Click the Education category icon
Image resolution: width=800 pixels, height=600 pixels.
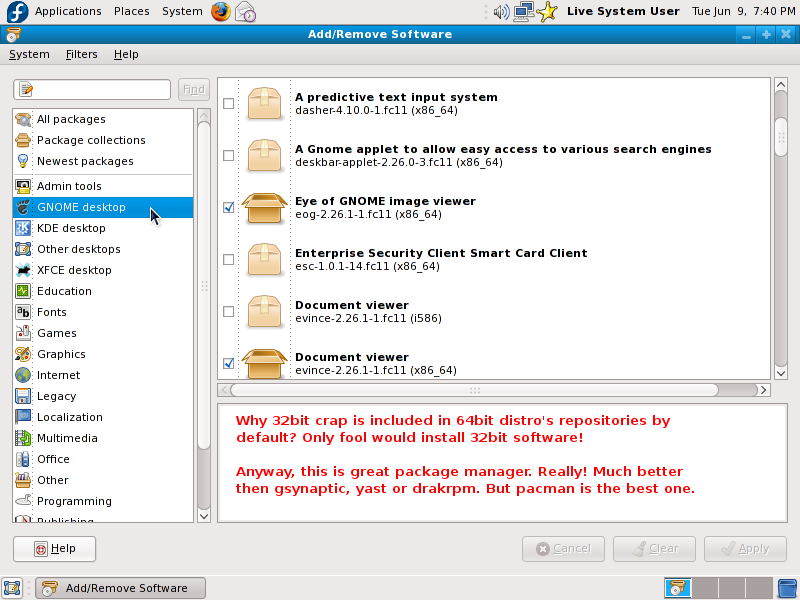[x=23, y=291]
